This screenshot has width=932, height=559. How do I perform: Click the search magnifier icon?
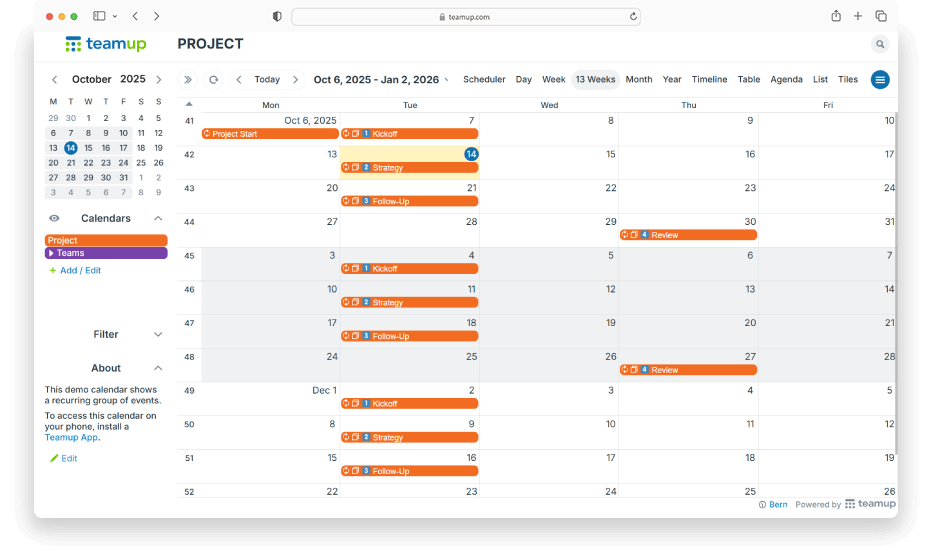click(880, 44)
